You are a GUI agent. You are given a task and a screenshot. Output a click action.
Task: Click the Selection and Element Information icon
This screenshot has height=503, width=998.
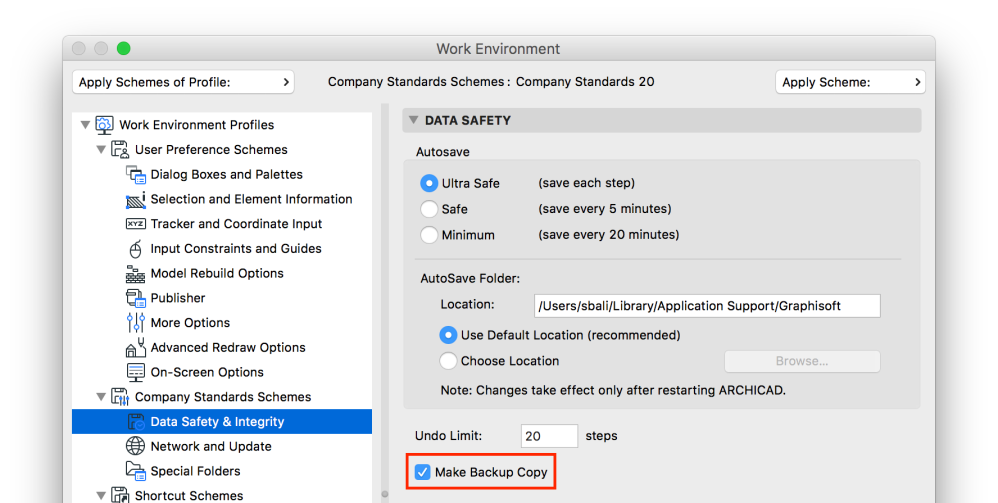(136, 199)
